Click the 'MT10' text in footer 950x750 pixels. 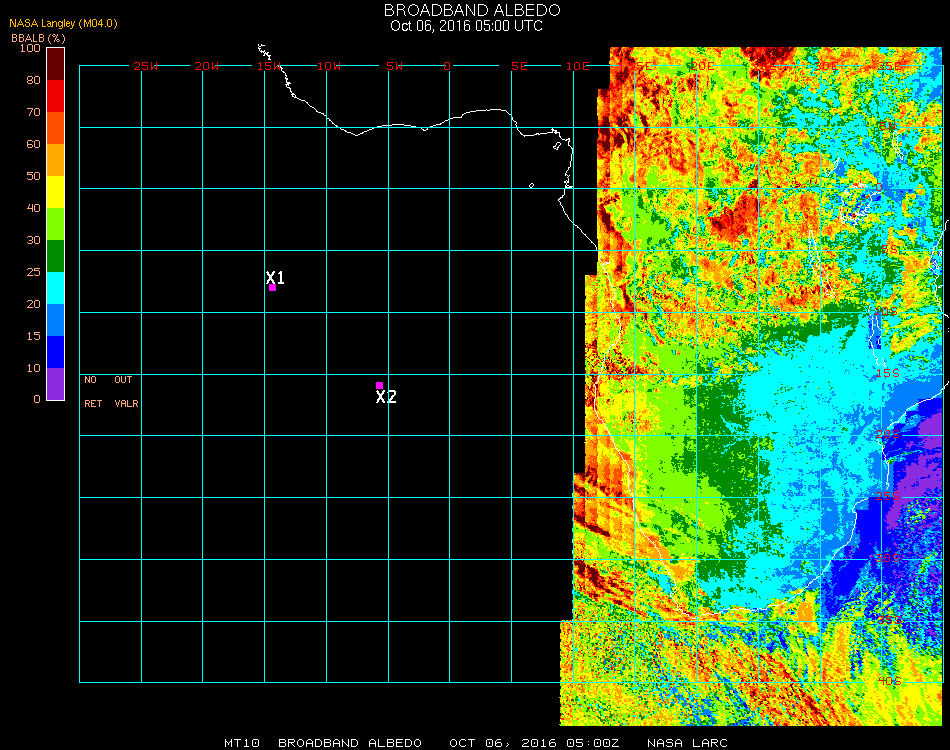pos(242,743)
